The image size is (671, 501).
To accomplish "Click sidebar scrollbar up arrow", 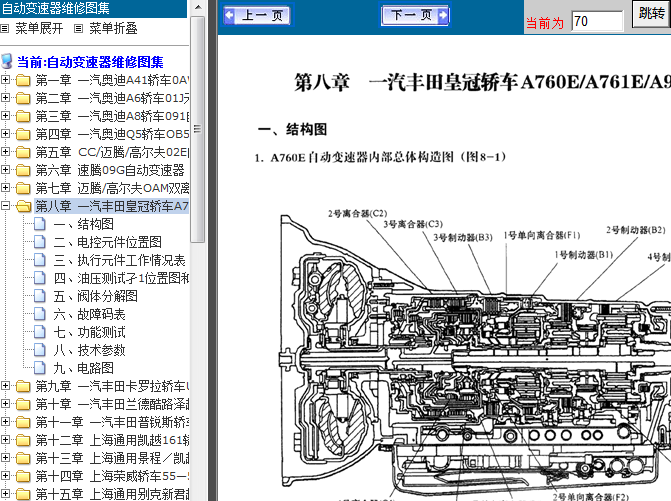I will [x=198, y=7].
